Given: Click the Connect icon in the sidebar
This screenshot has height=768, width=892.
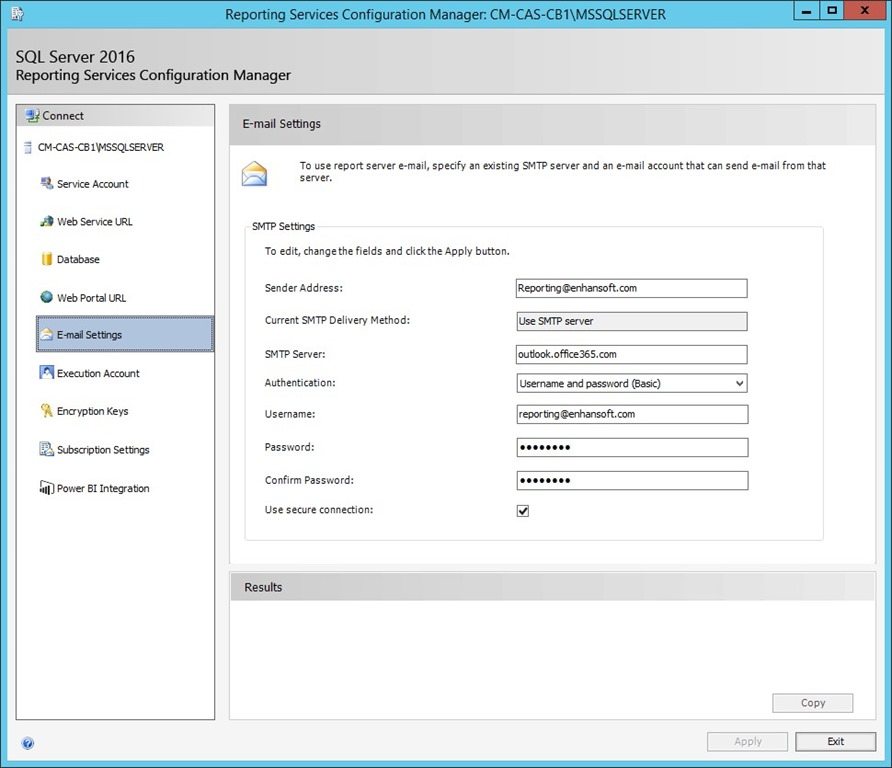Looking at the screenshot, I should click(x=33, y=115).
